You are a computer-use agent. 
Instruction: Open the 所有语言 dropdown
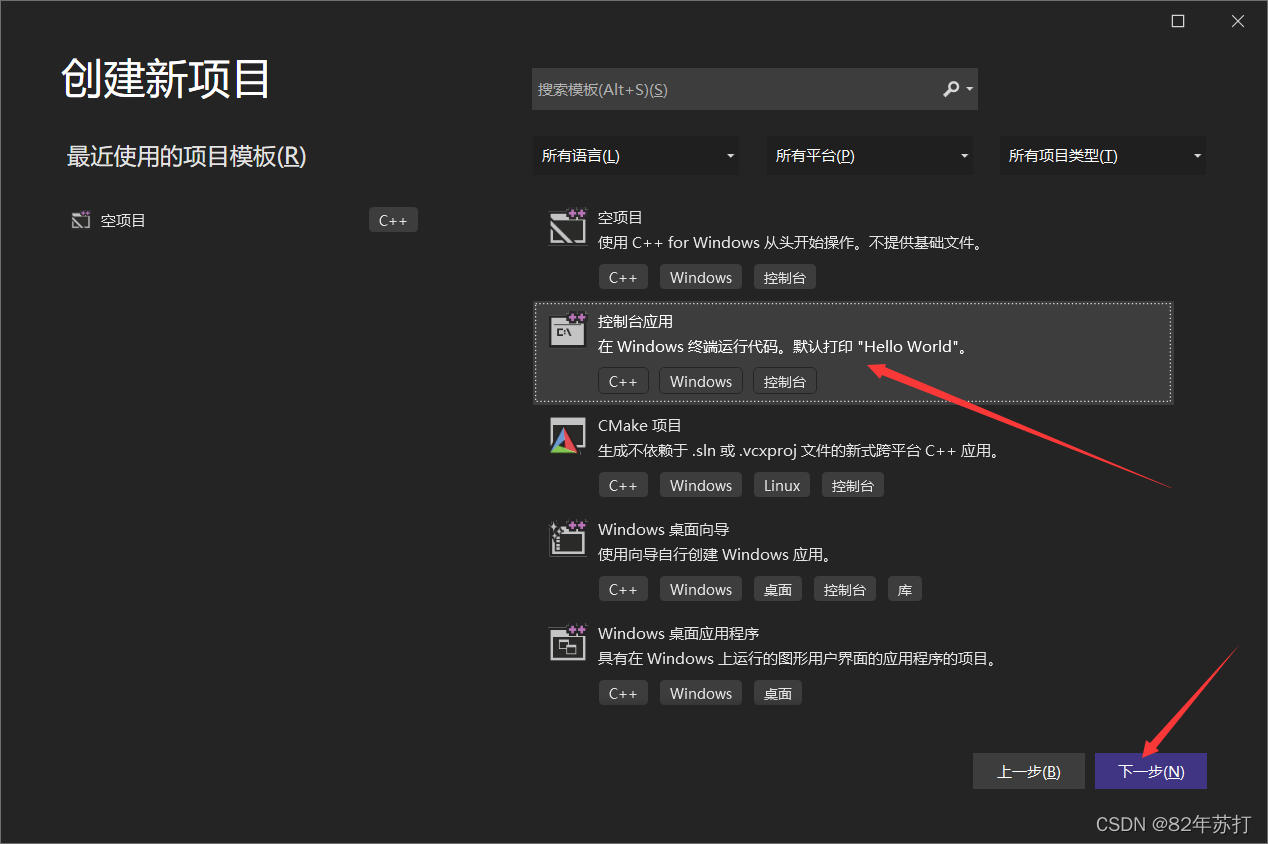[x=636, y=155]
